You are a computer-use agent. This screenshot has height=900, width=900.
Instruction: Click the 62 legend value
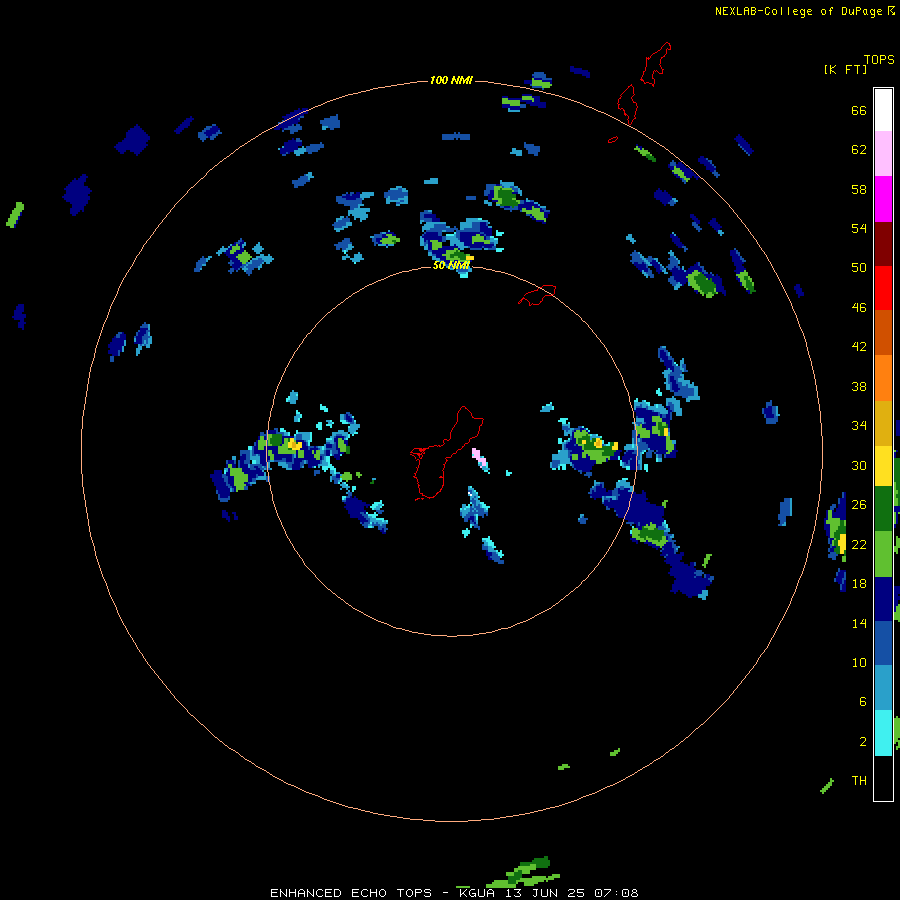[859, 150]
